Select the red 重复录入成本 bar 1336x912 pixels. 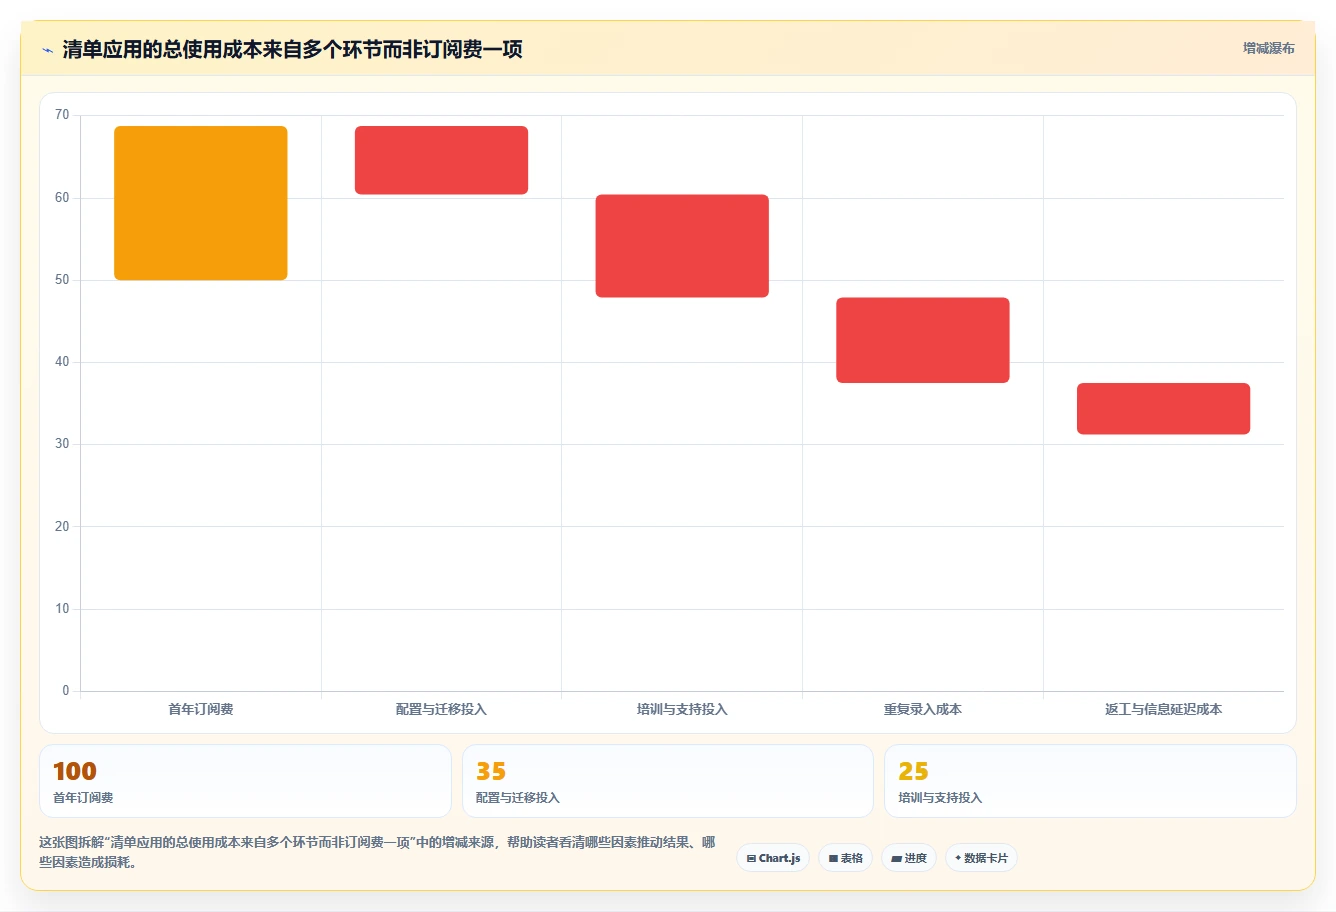(x=923, y=340)
